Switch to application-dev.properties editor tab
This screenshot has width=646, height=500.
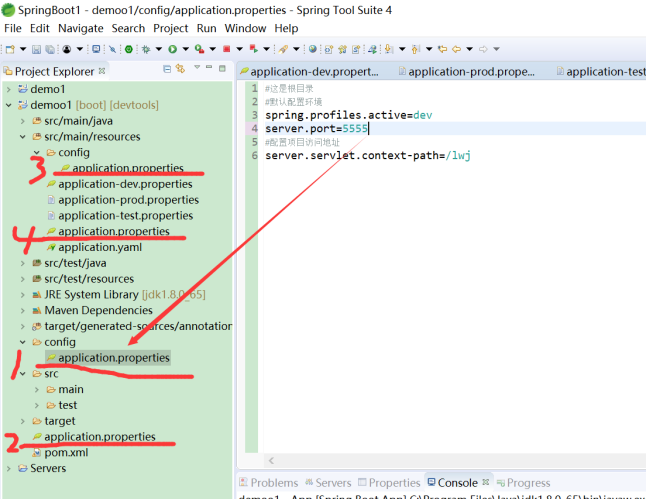pos(310,72)
